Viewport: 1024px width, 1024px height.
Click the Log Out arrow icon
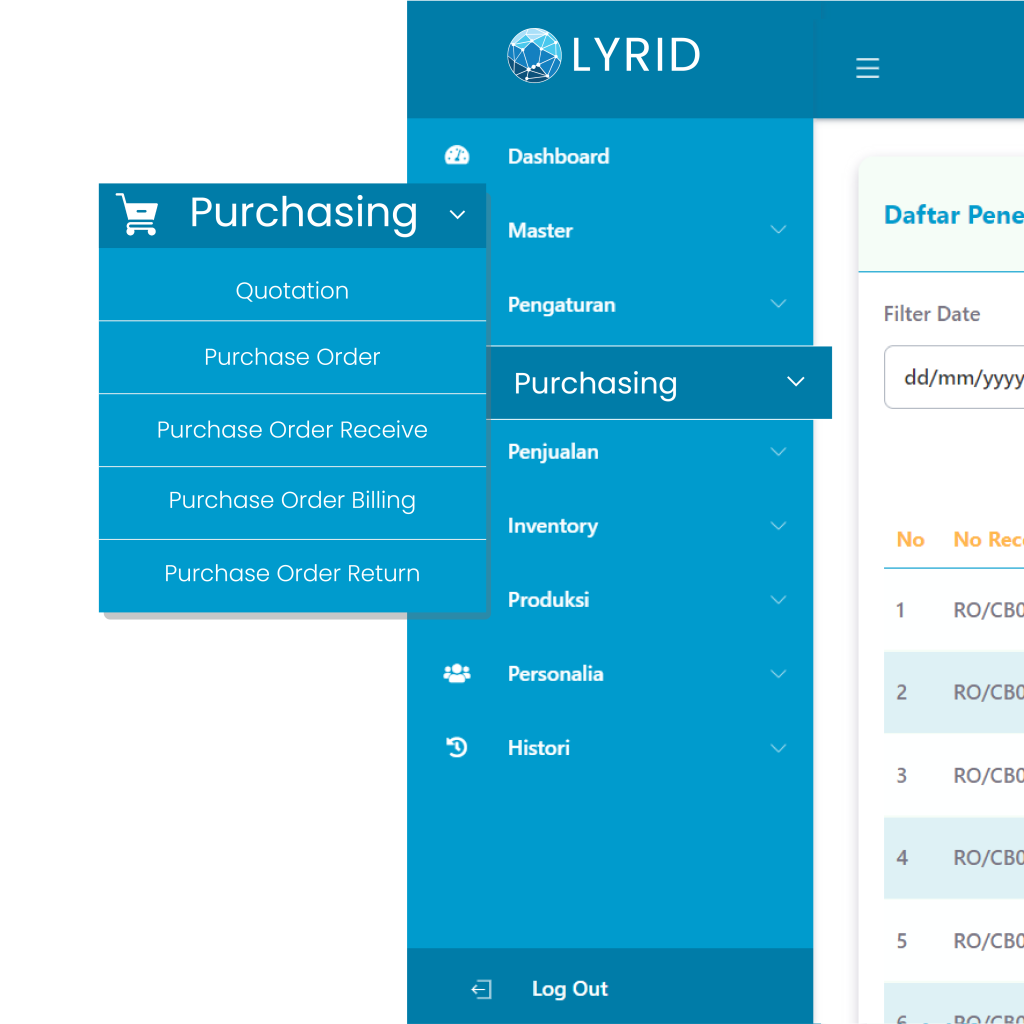(x=481, y=989)
